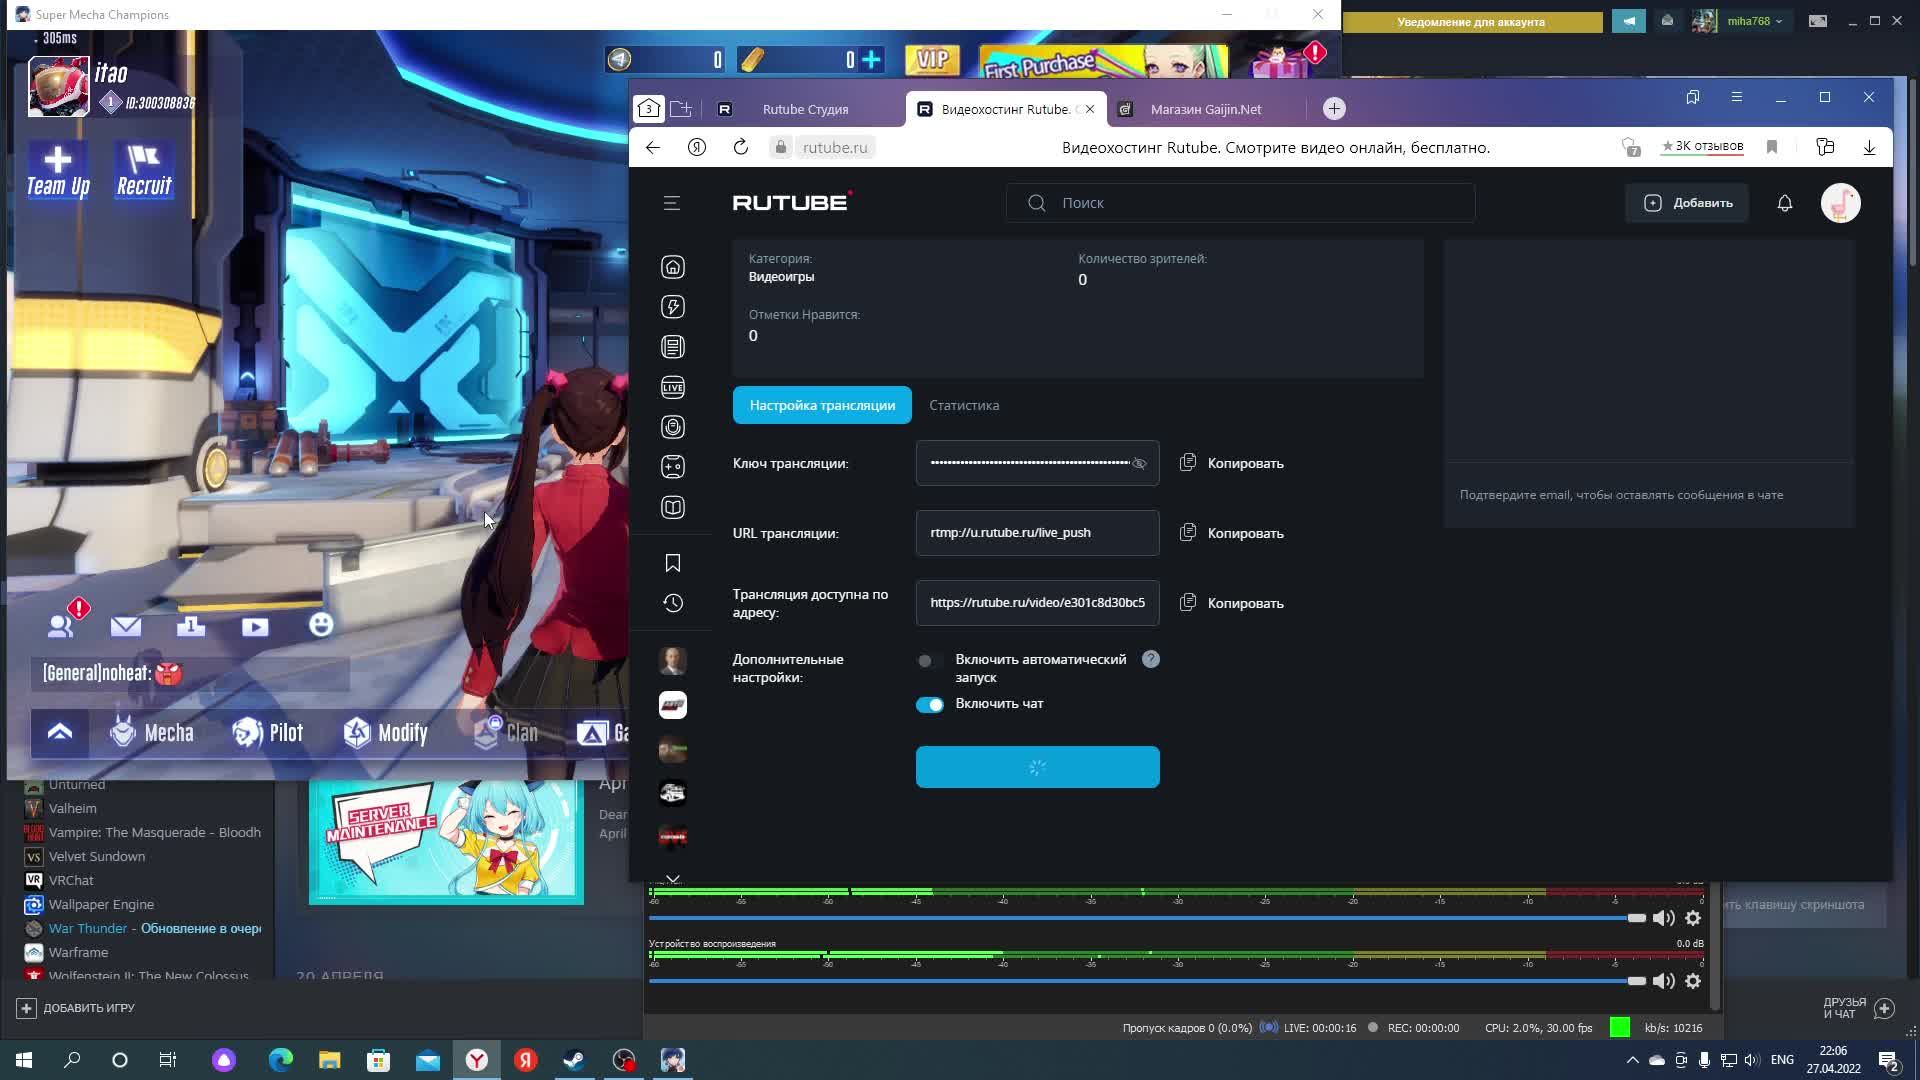Go to Rutube home sidebar icon
1920x1080 pixels.
(x=673, y=267)
